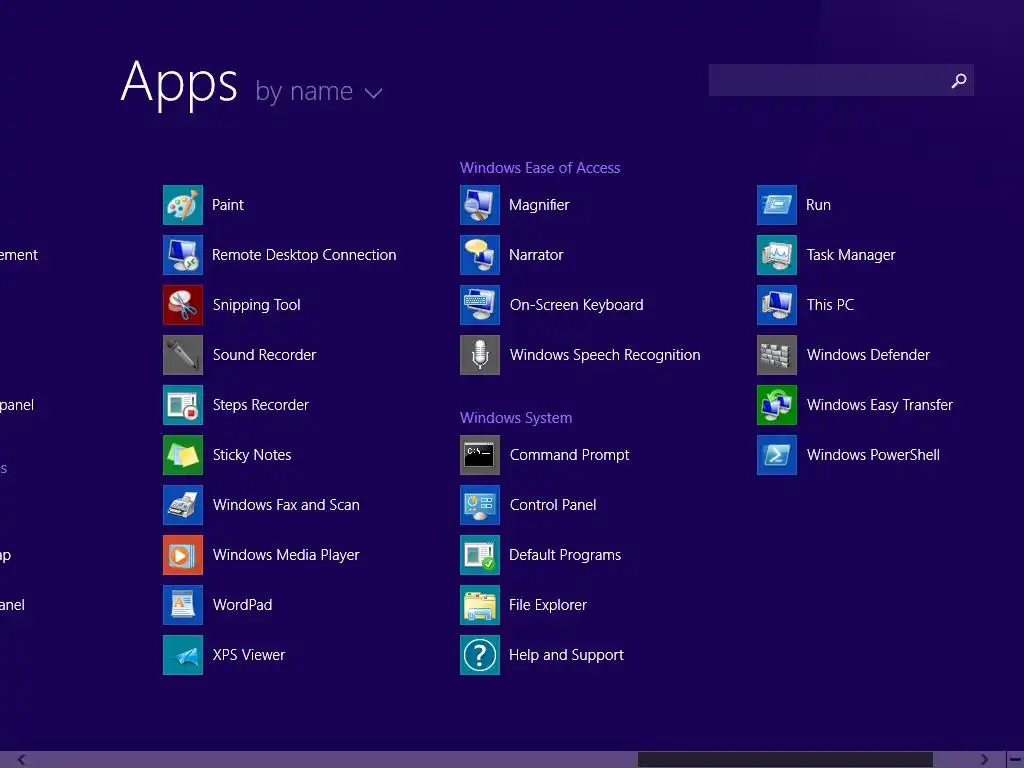Click the 'Windows Easy Transfer' label
Image resolution: width=1024 pixels, height=768 pixels.
point(880,405)
